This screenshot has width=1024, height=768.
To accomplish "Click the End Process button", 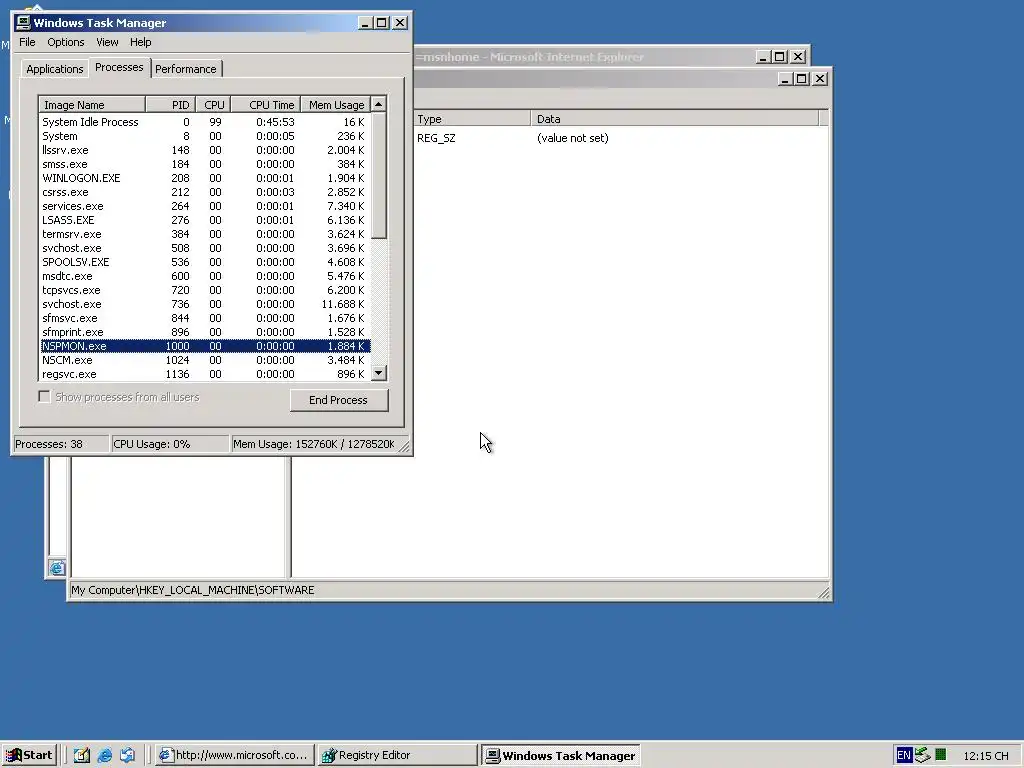I will point(339,400).
